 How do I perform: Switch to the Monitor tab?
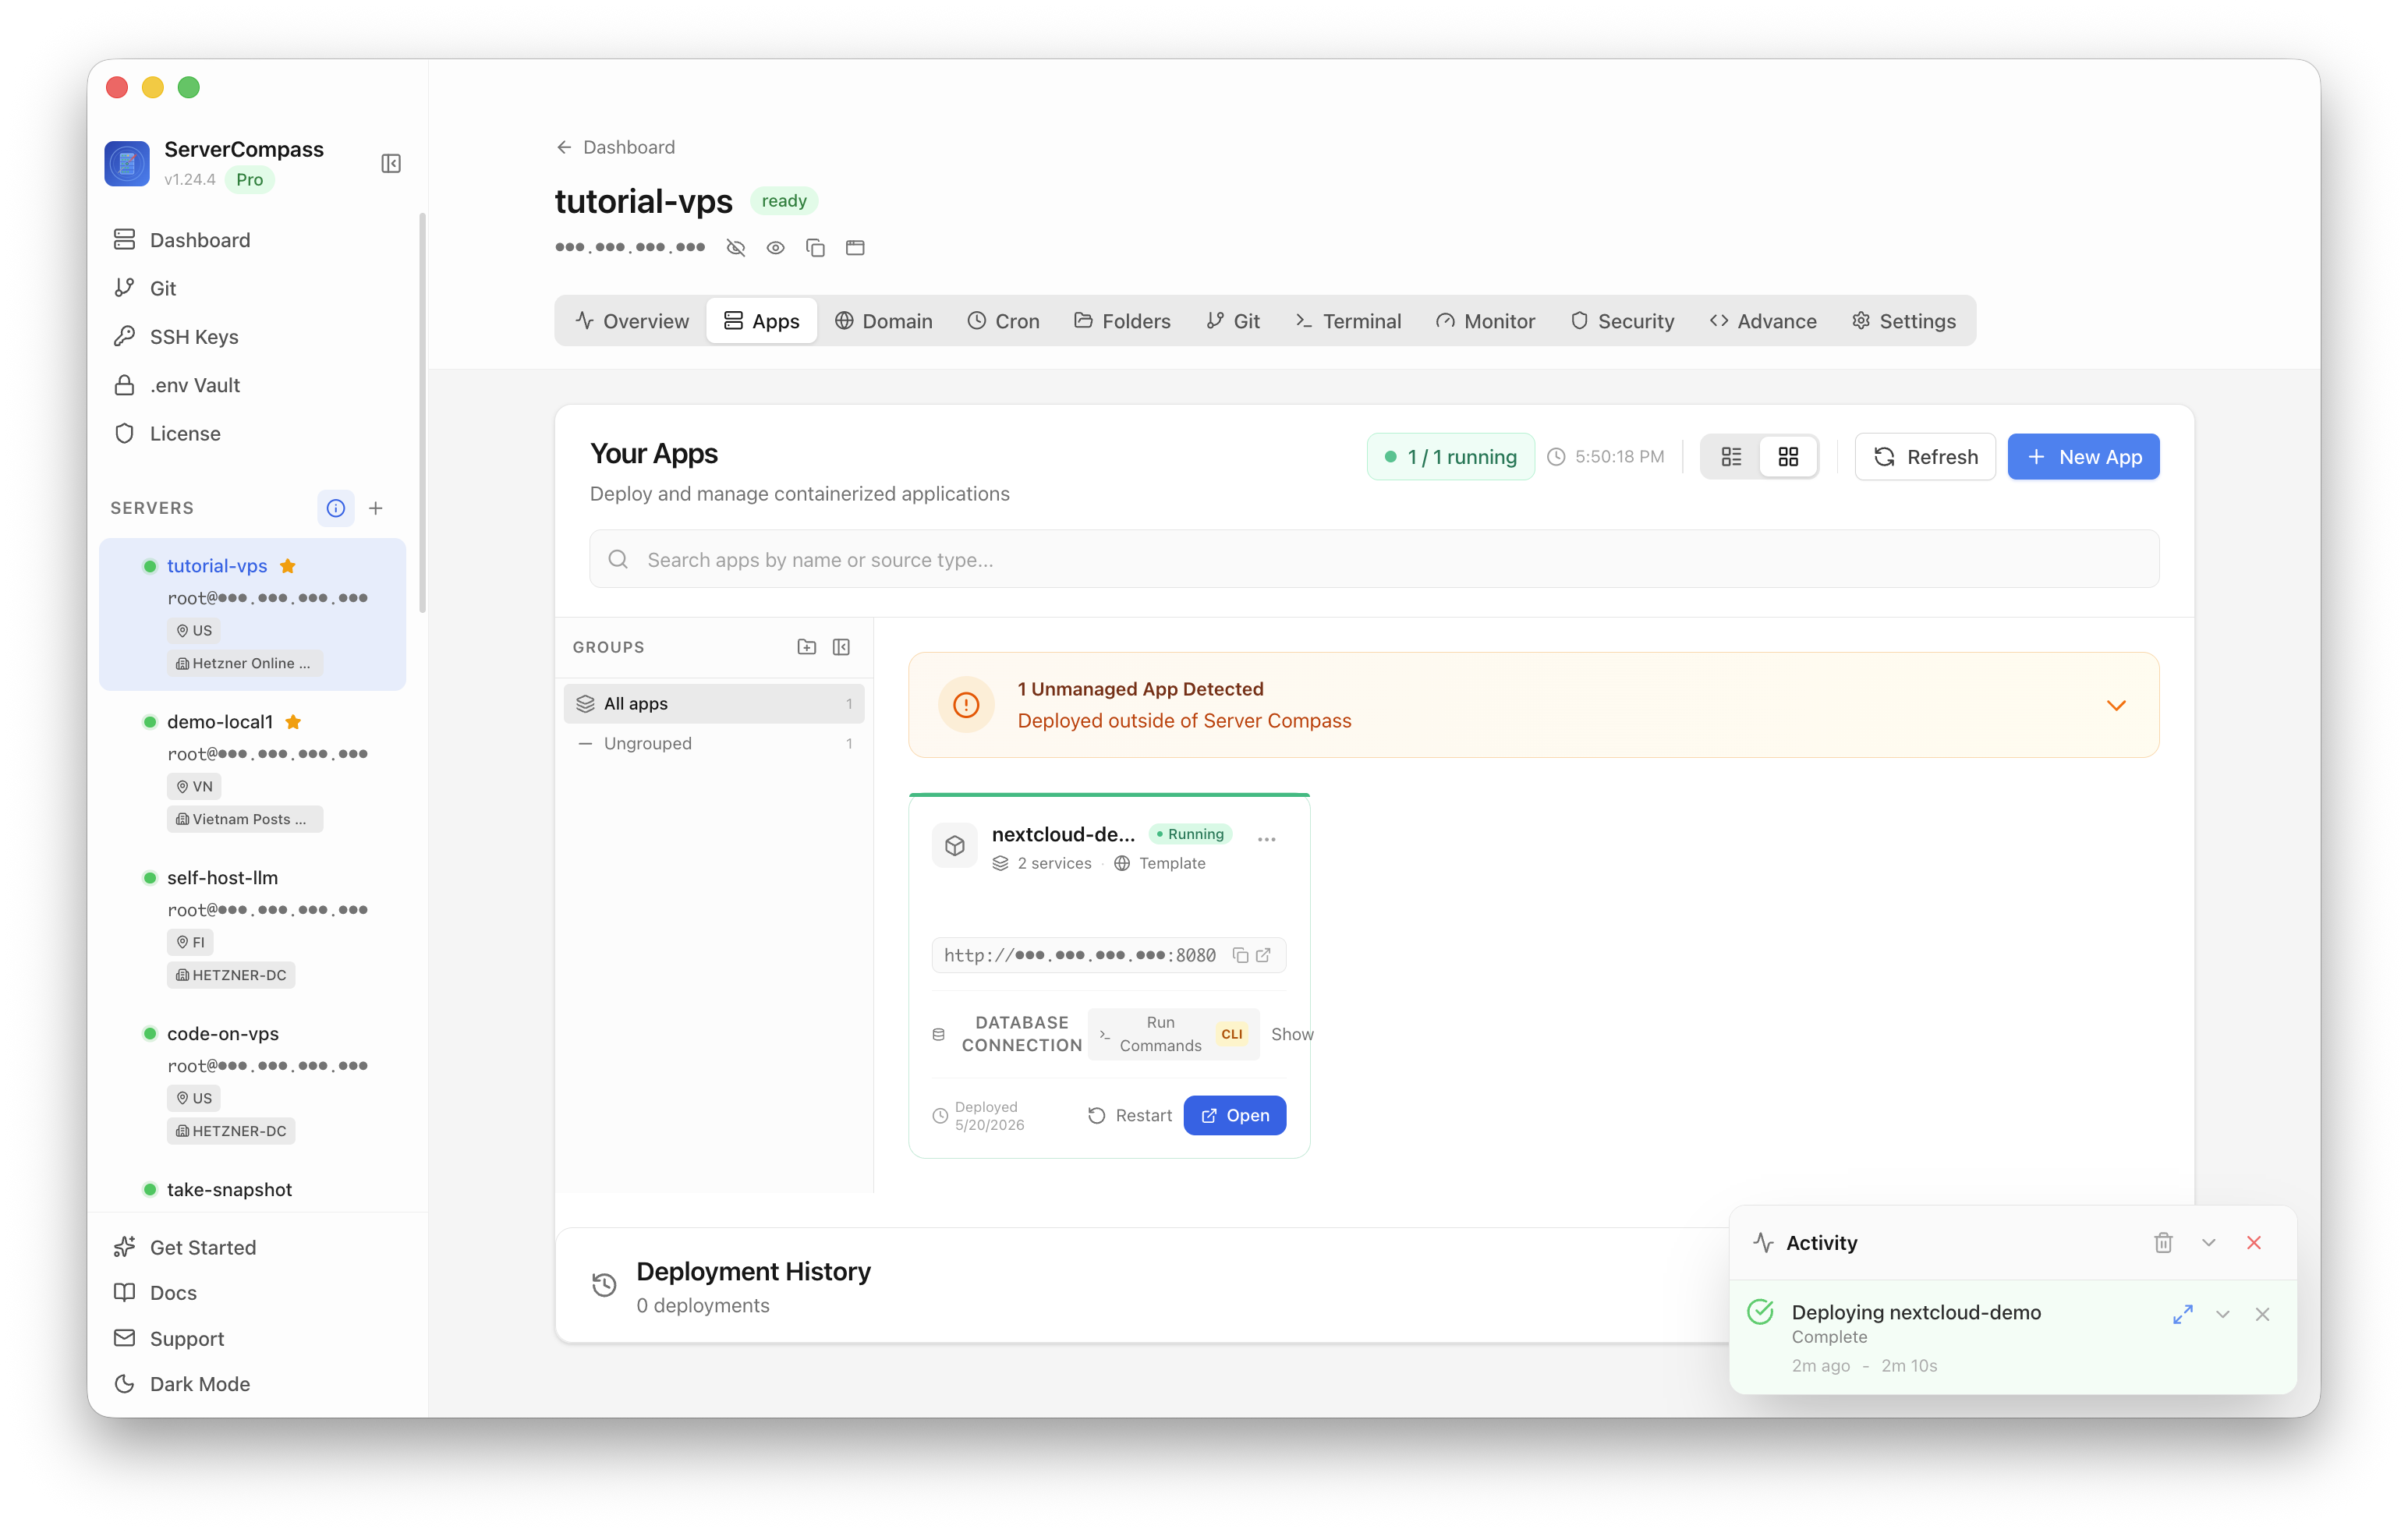pos(1486,321)
